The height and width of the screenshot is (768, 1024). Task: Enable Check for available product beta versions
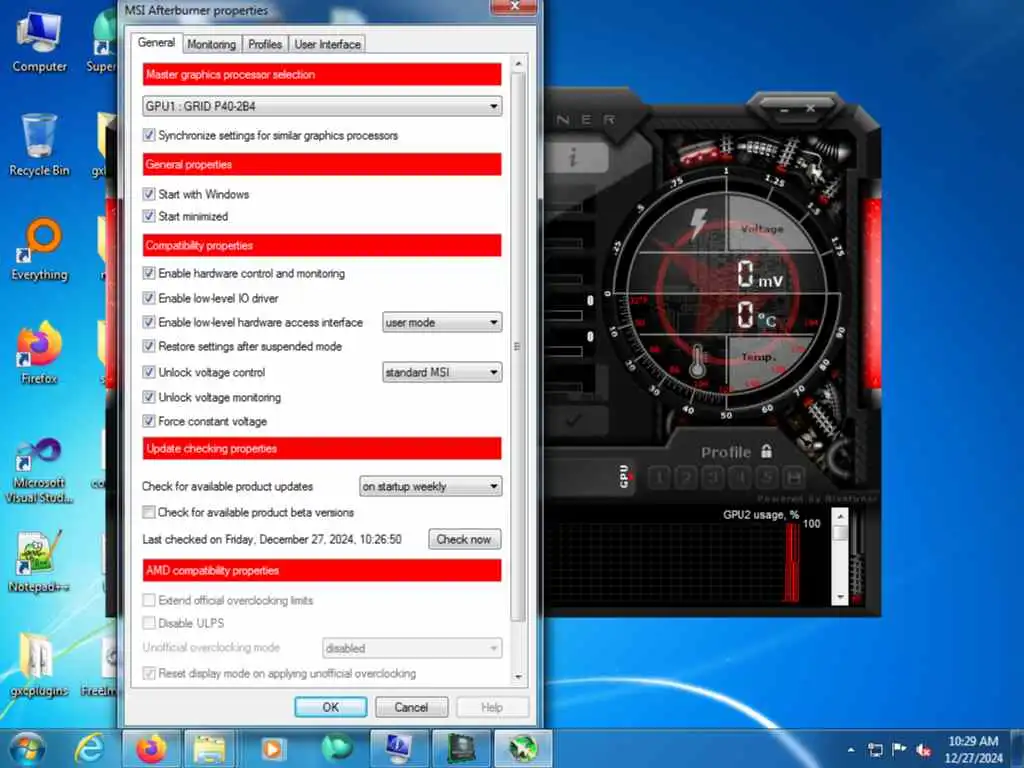[x=149, y=512]
